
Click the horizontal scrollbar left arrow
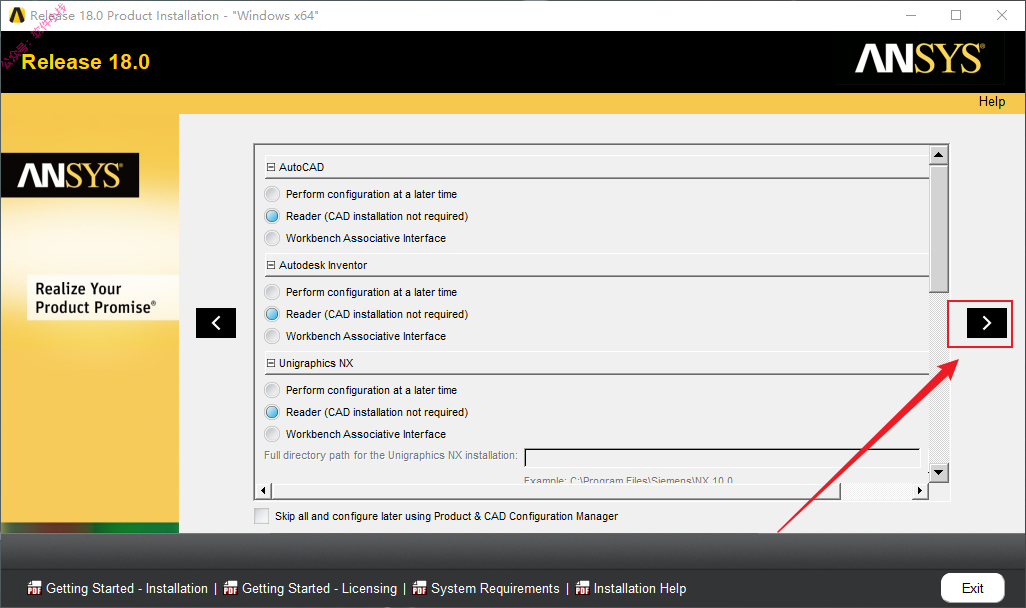point(263,490)
